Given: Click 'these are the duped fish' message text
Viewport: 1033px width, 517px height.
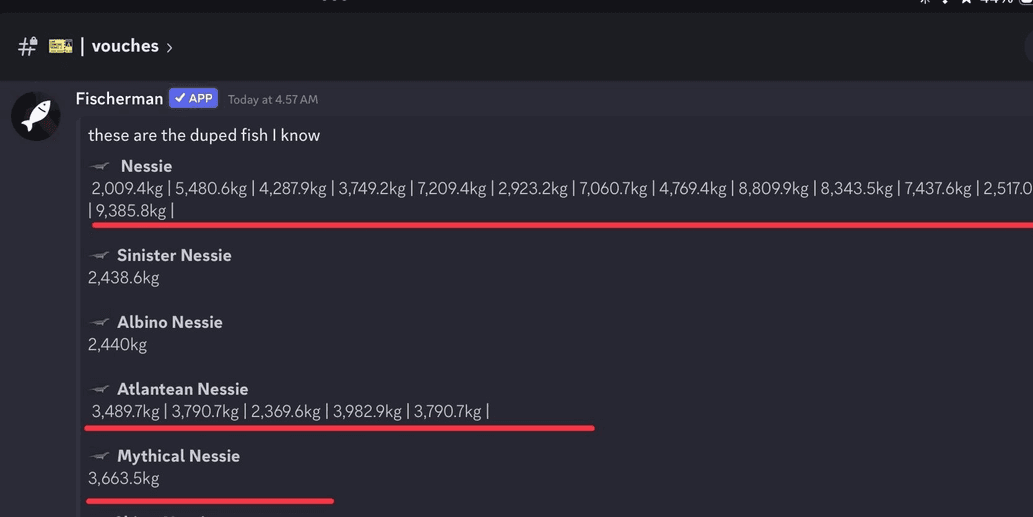Looking at the screenshot, I should [x=204, y=135].
